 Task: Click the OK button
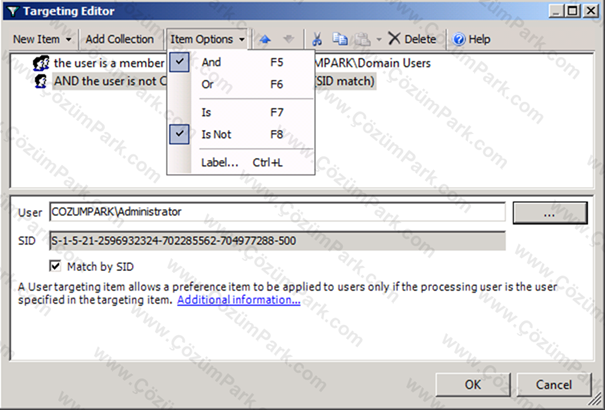pos(473,384)
